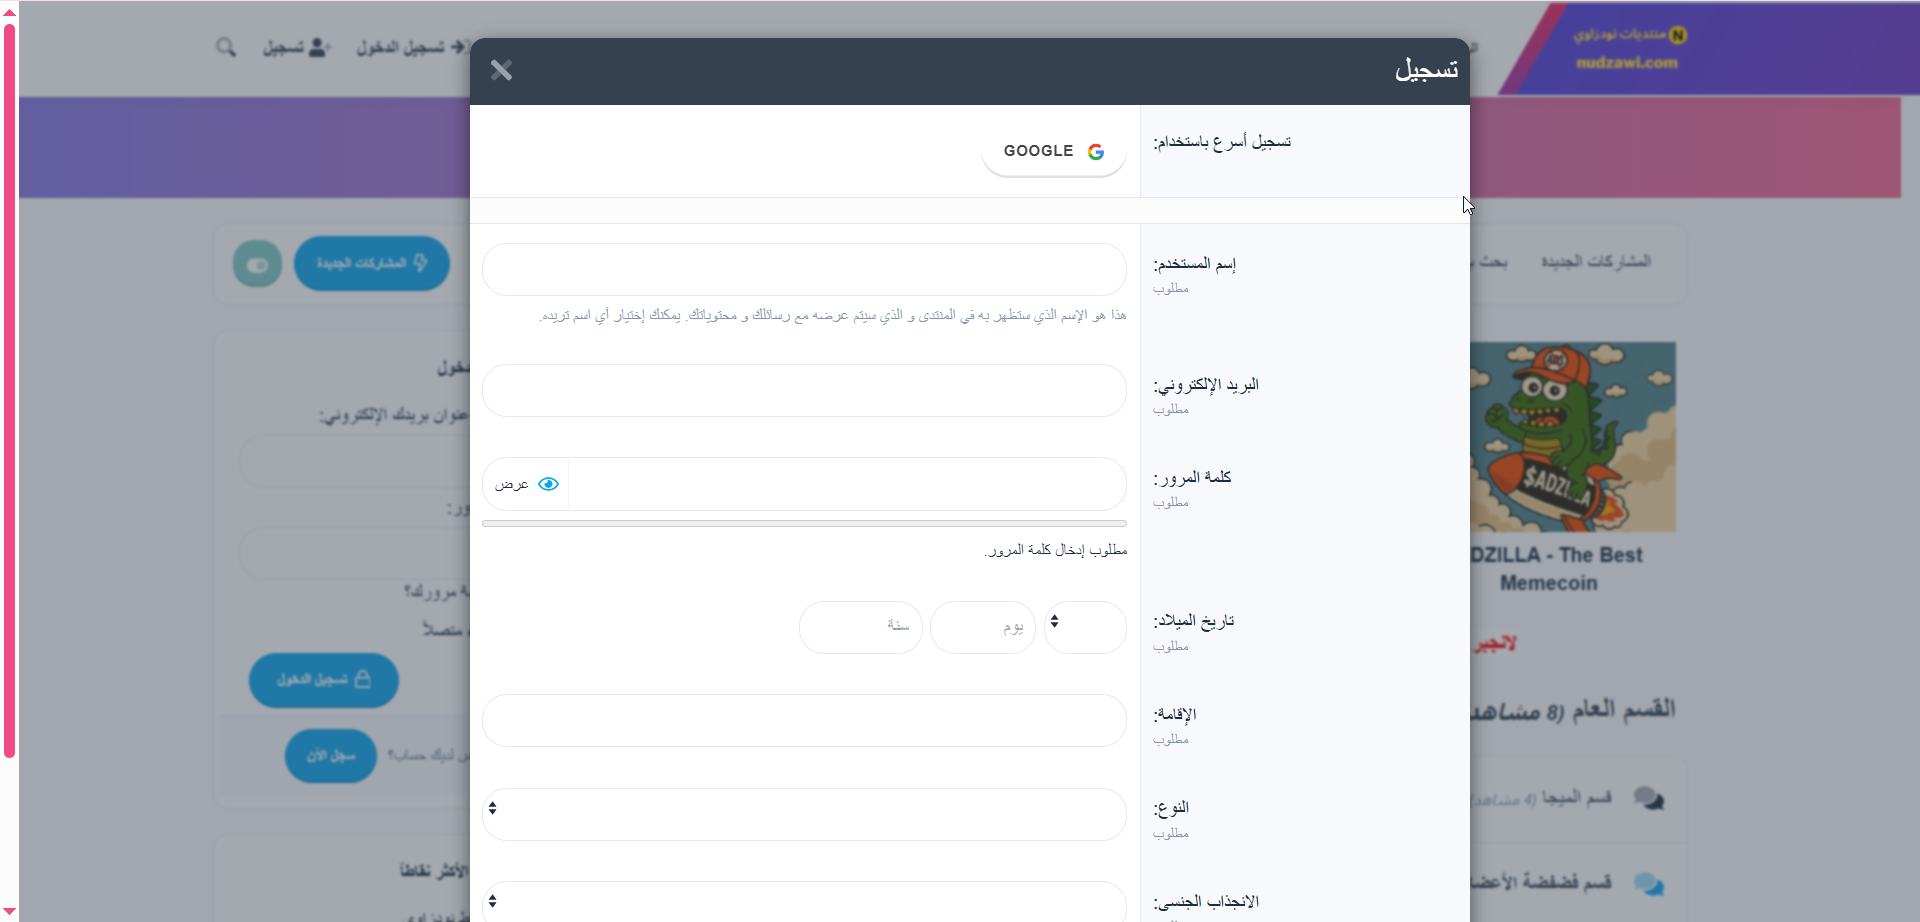Toggle password visibility with eye icon
The image size is (1920, 922).
click(x=548, y=484)
